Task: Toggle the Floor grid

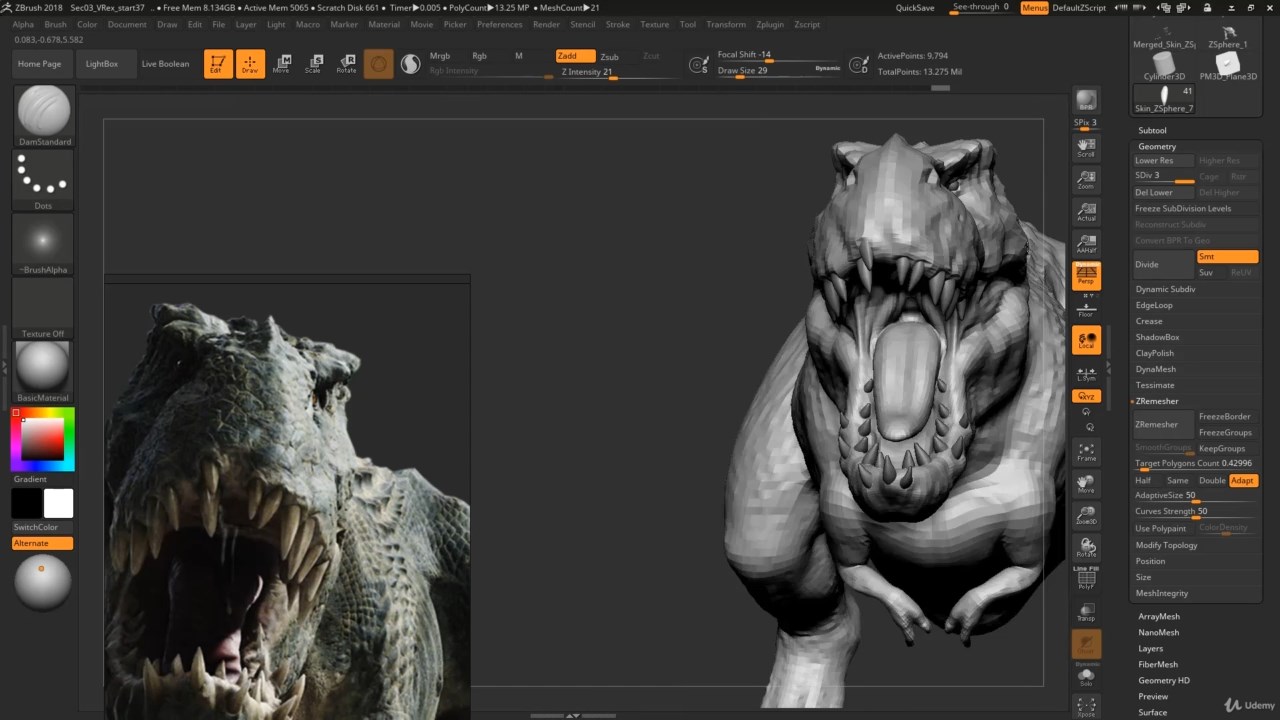Action: point(1086,307)
